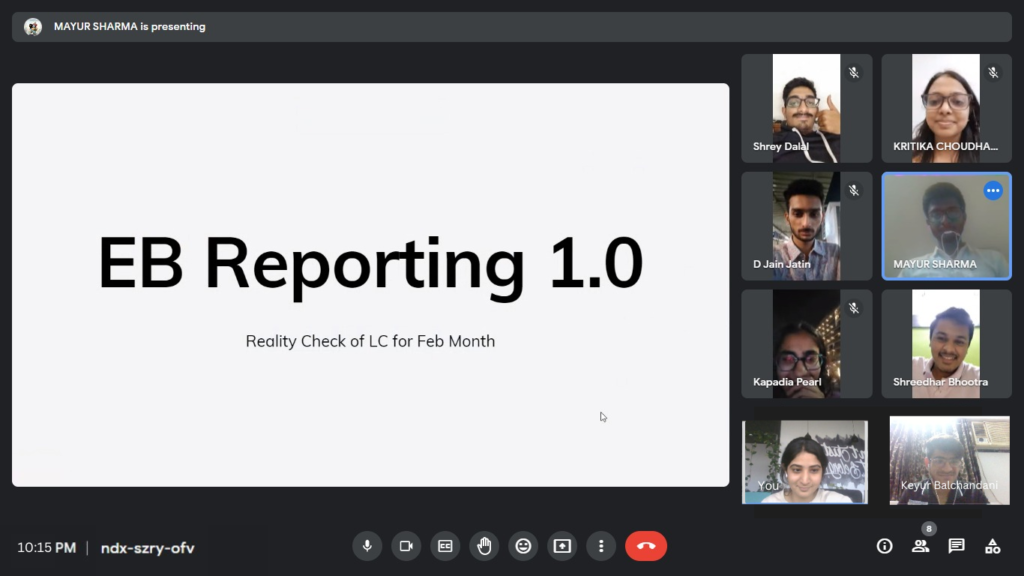Enable closed captions
Screen dimensions: 1024x576
click(445, 546)
